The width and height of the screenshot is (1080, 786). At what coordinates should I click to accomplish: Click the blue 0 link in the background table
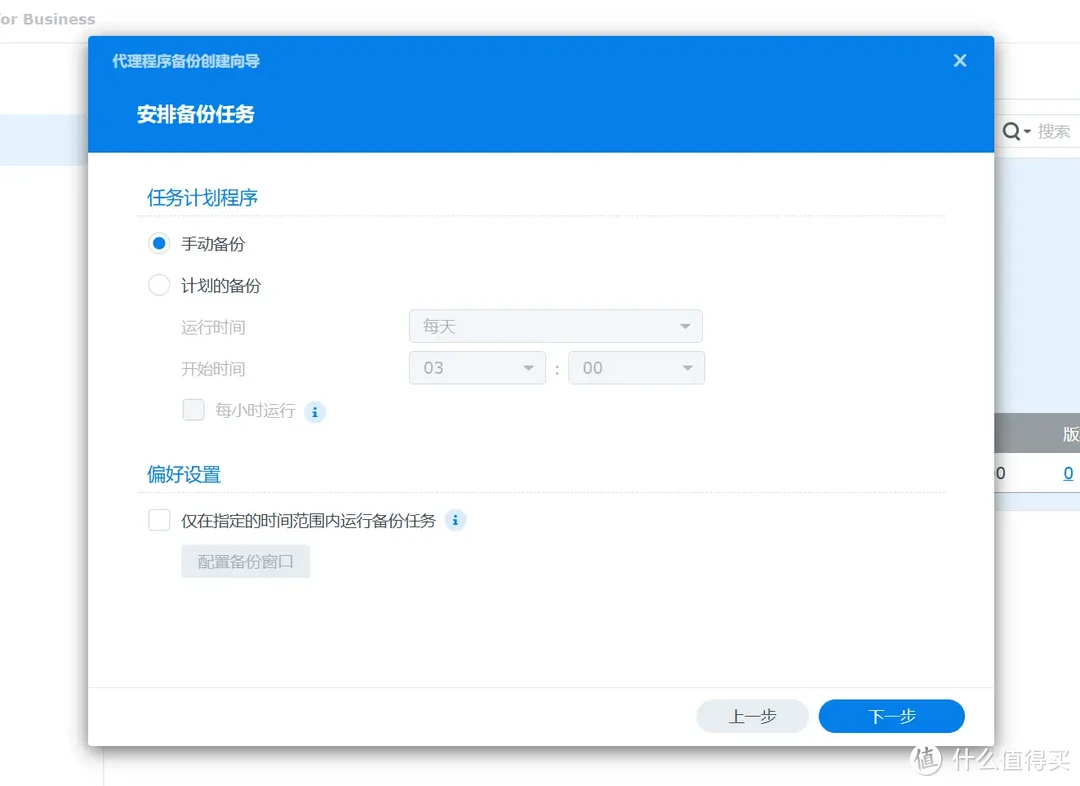pos(1068,472)
